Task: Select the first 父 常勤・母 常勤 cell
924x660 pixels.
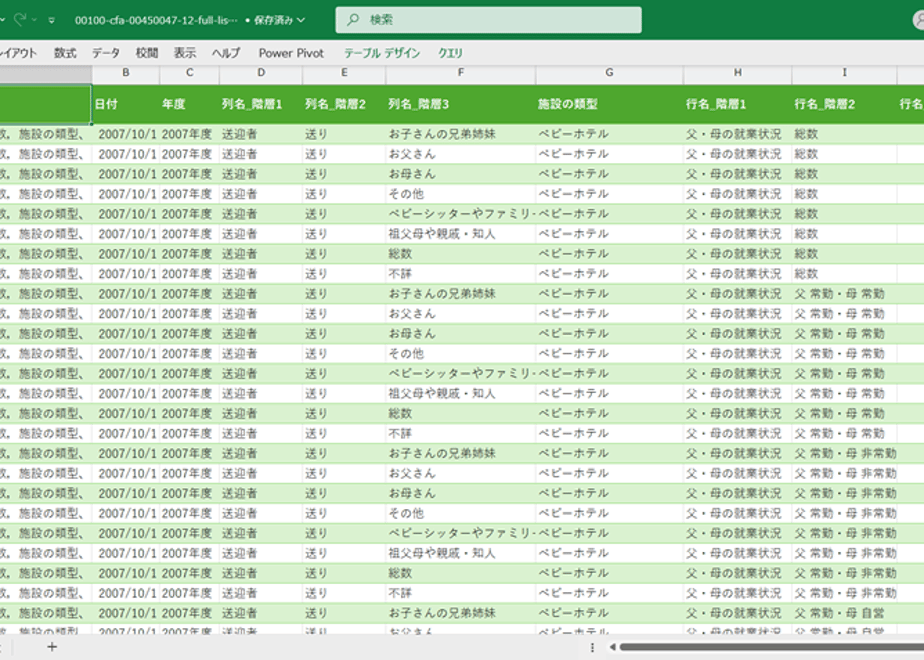Action: (844, 294)
